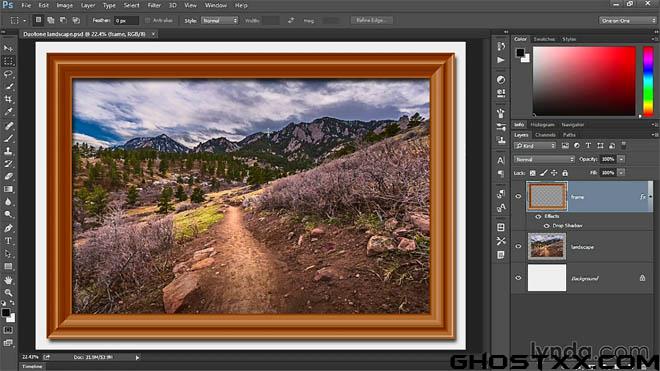Viewport: 660px width, 371px height.
Task: Swap width and height icon
Action: (291, 20)
